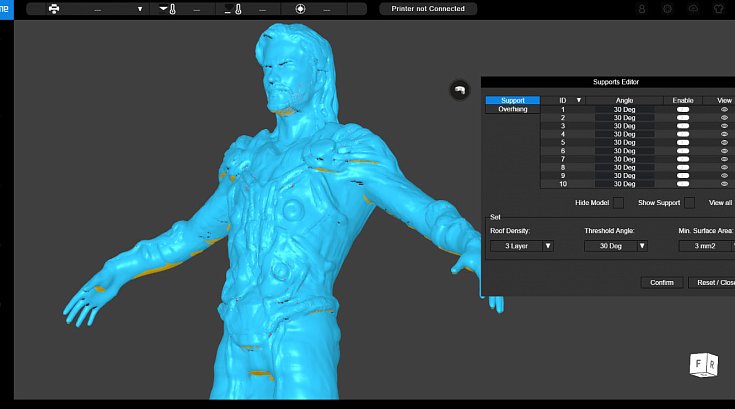
Task: Toggle view eye icon for support ID 10
Action: (724, 184)
